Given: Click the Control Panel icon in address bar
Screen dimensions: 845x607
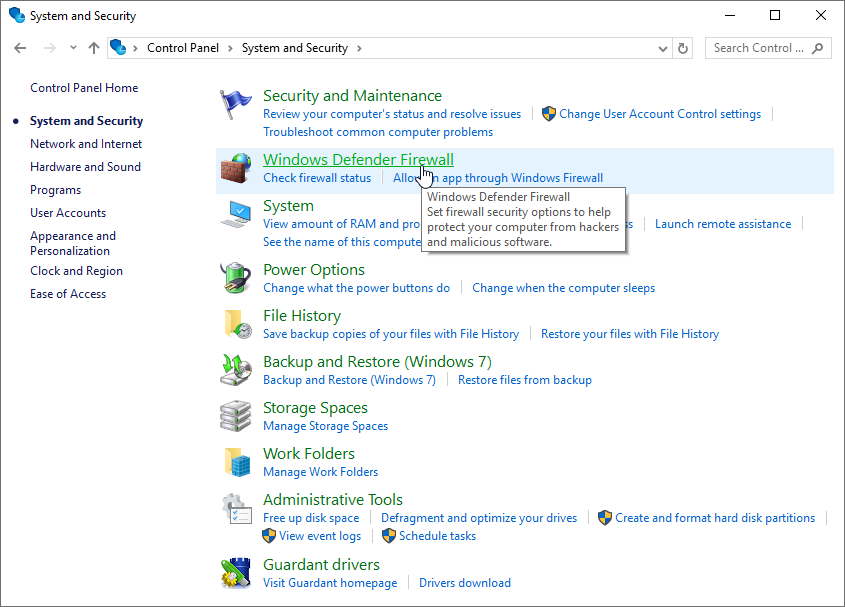Looking at the screenshot, I should point(118,47).
